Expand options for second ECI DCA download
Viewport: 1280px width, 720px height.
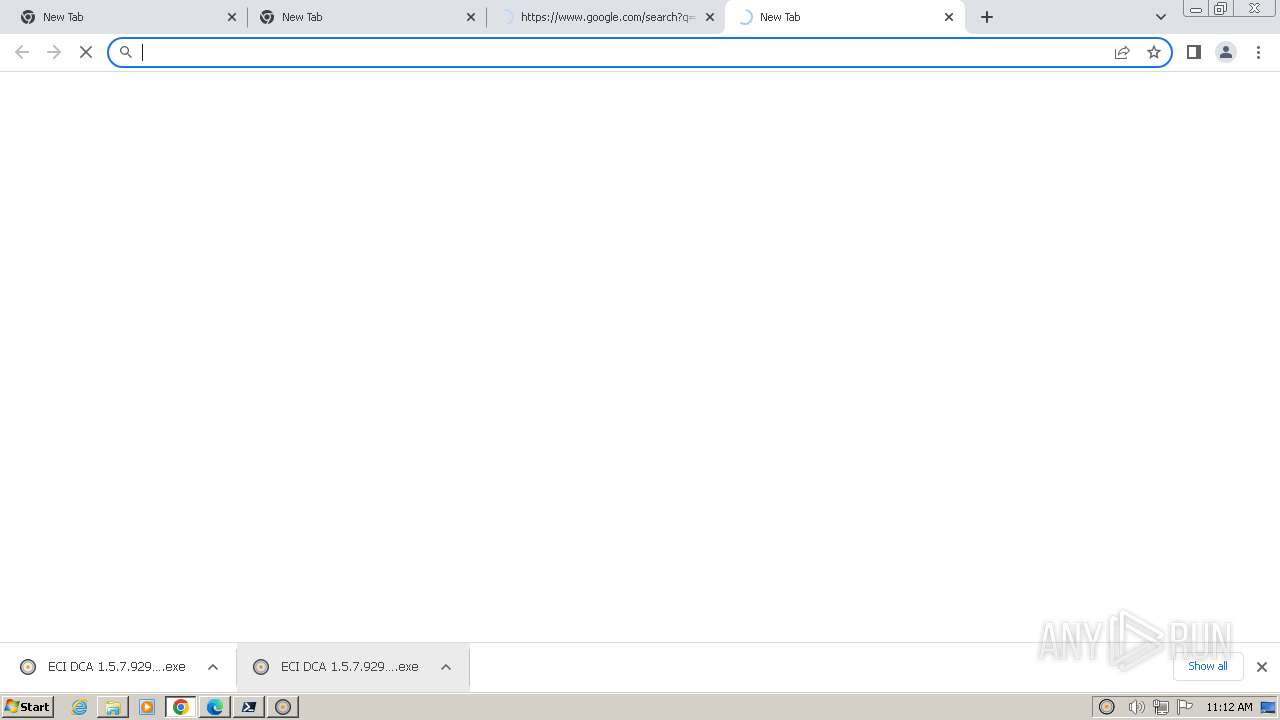446,667
